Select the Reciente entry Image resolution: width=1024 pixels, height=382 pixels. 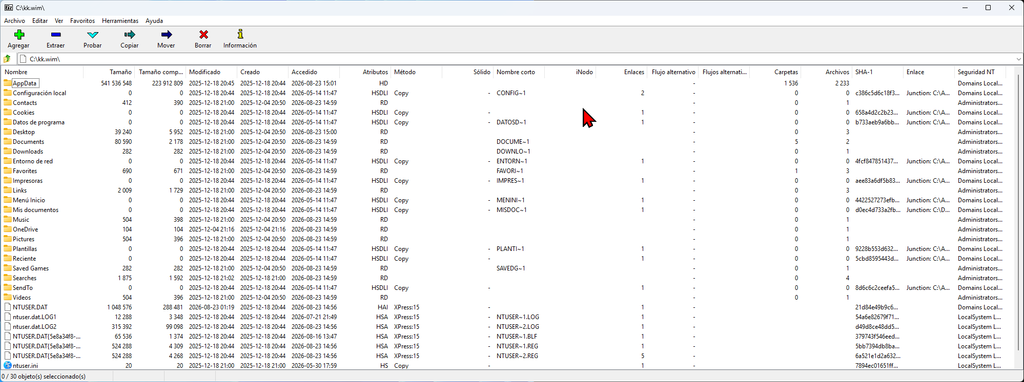pyautogui.click(x=25, y=259)
